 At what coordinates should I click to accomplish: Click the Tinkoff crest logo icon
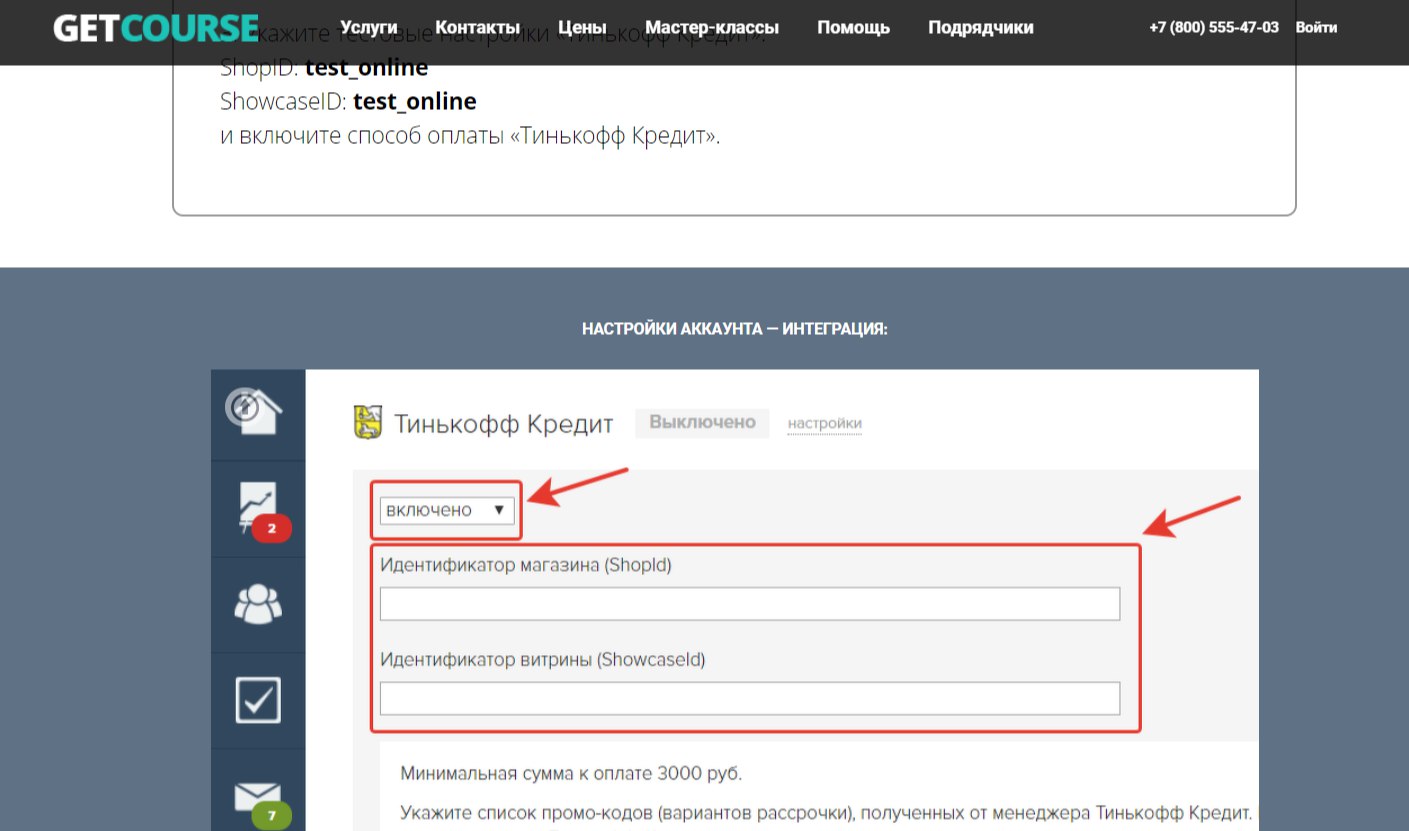pyautogui.click(x=369, y=423)
